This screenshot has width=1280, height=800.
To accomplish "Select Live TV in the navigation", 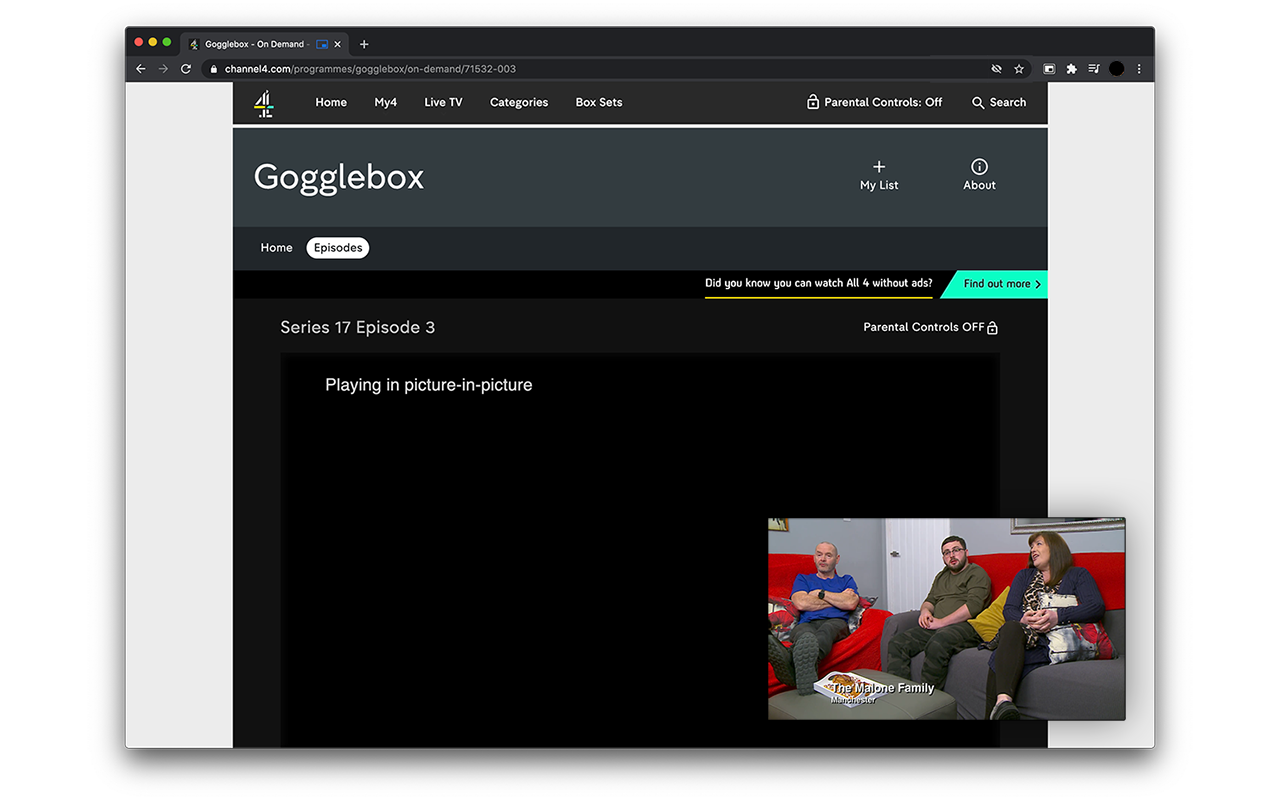I will (442, 102).
